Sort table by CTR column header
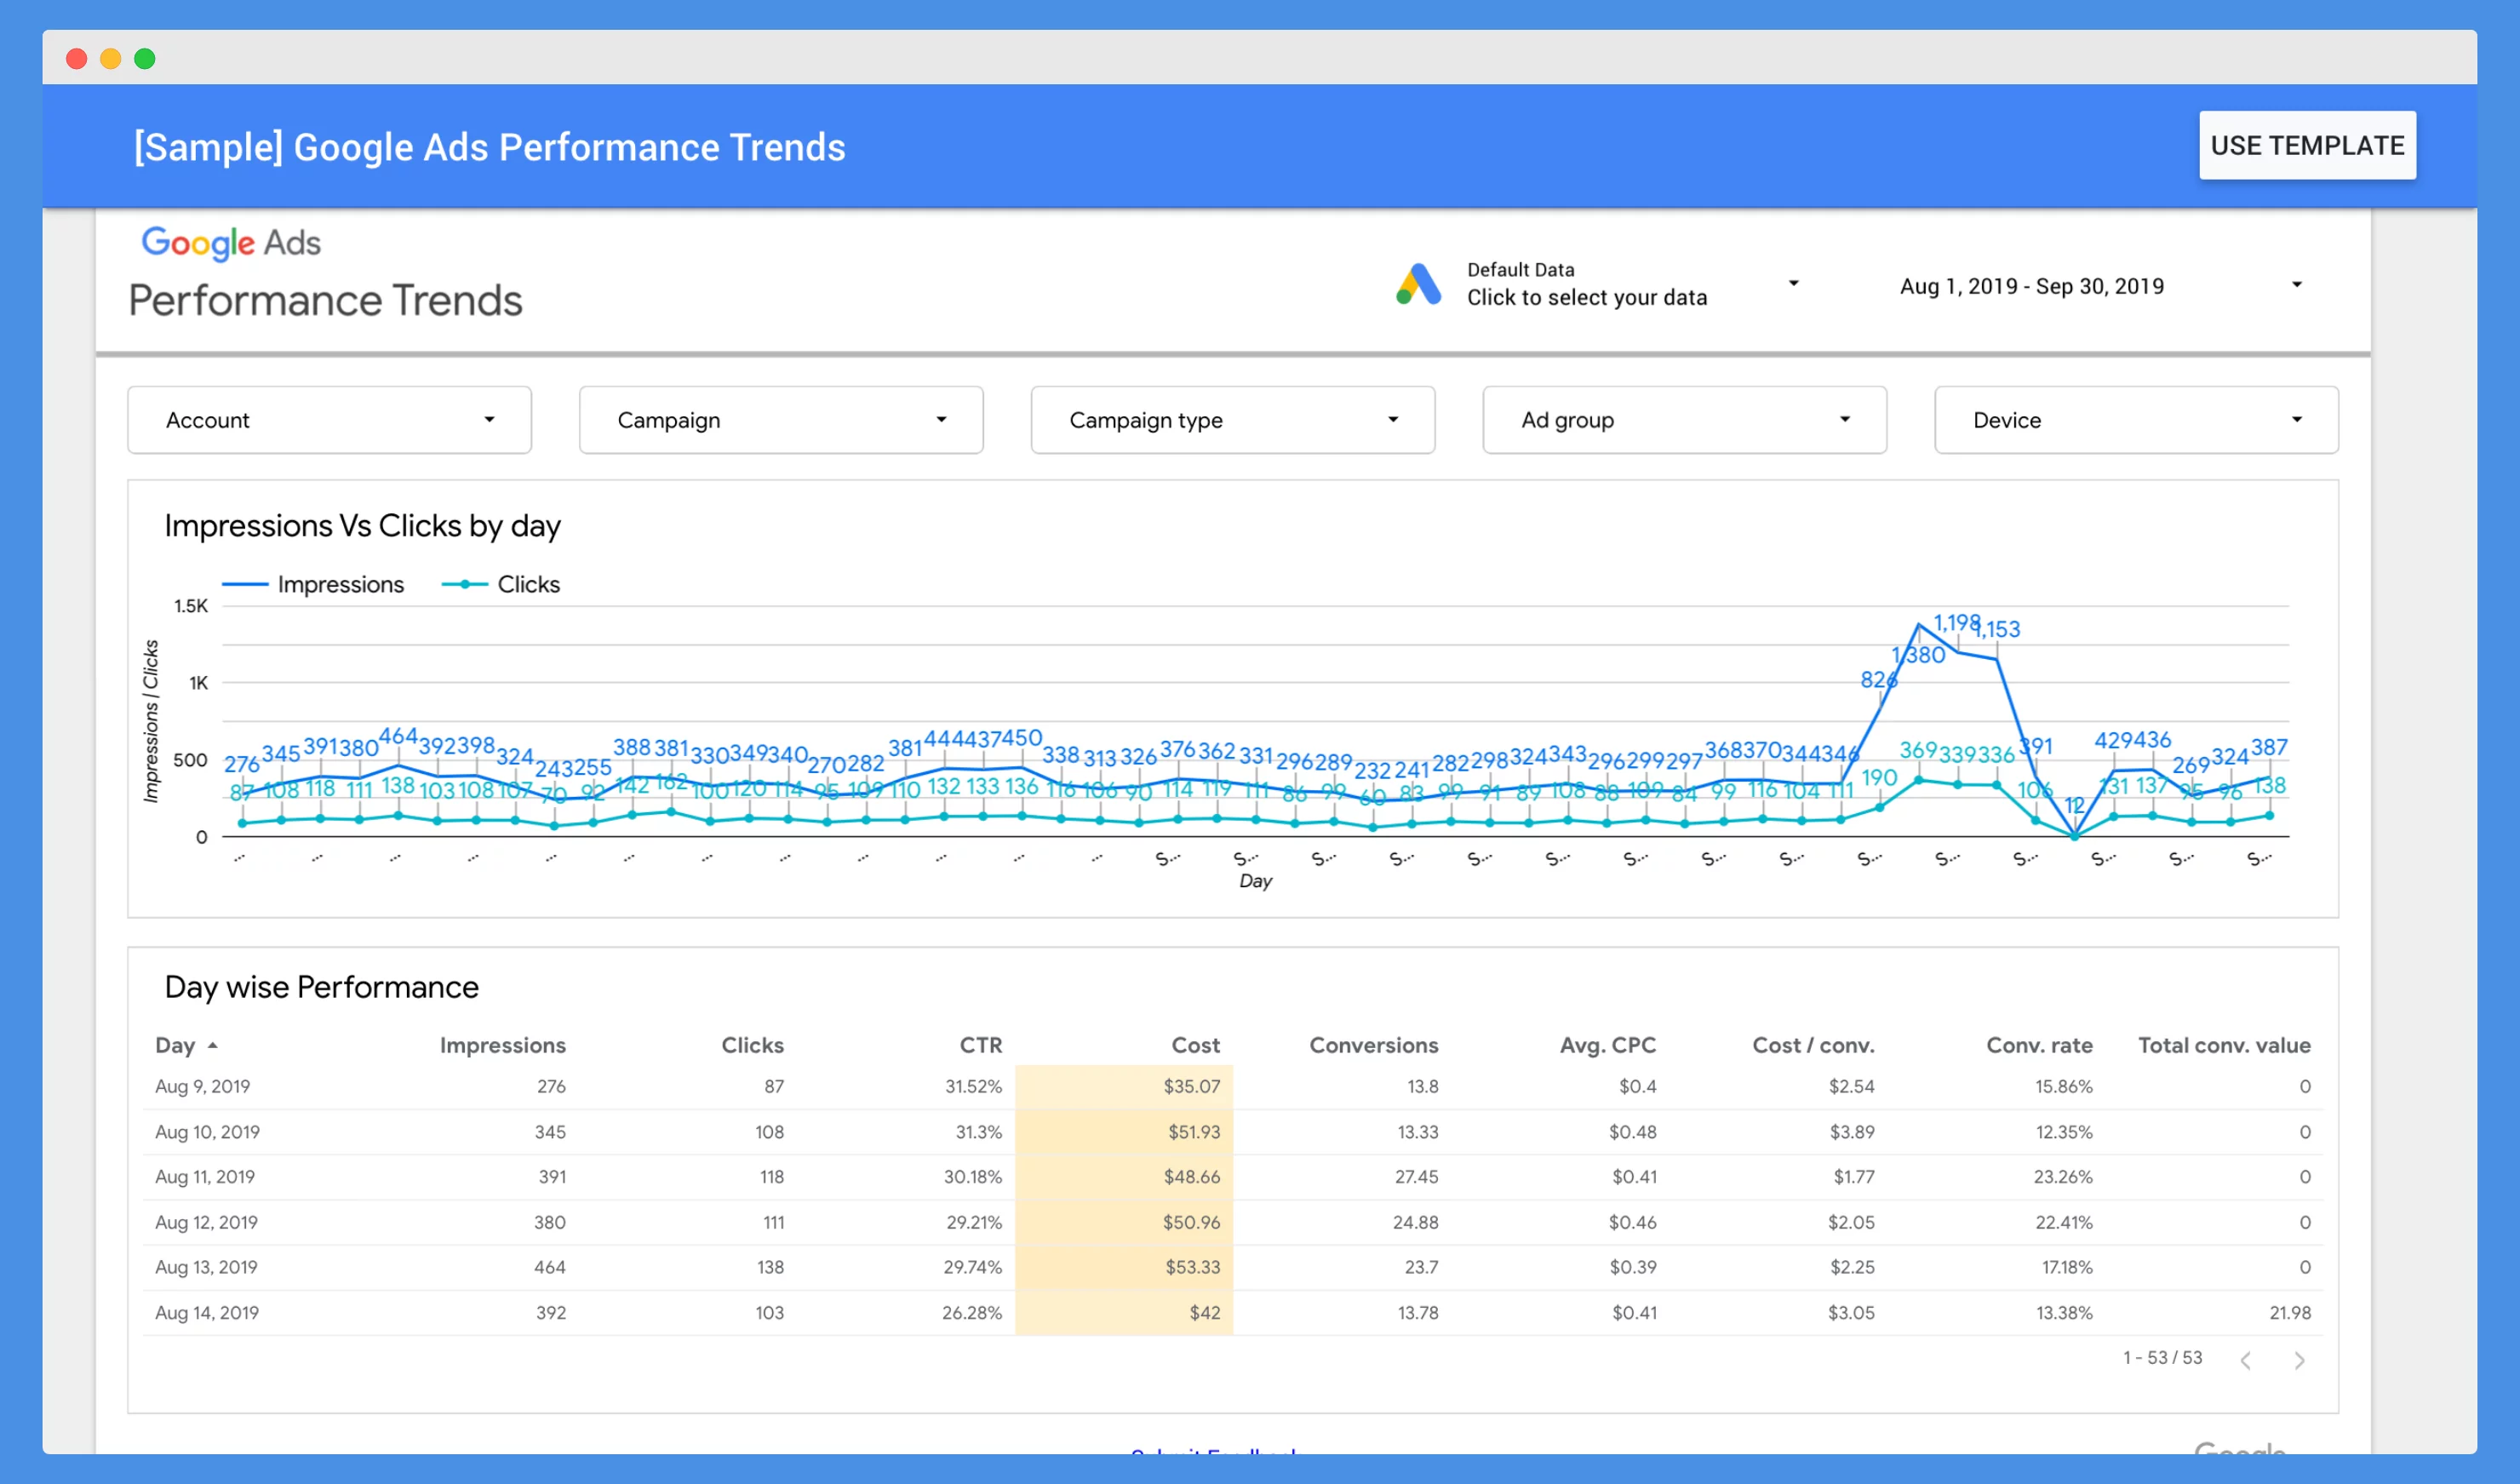The image size is (2520, 1484). pyautogui.click(x=980, y=1045)
